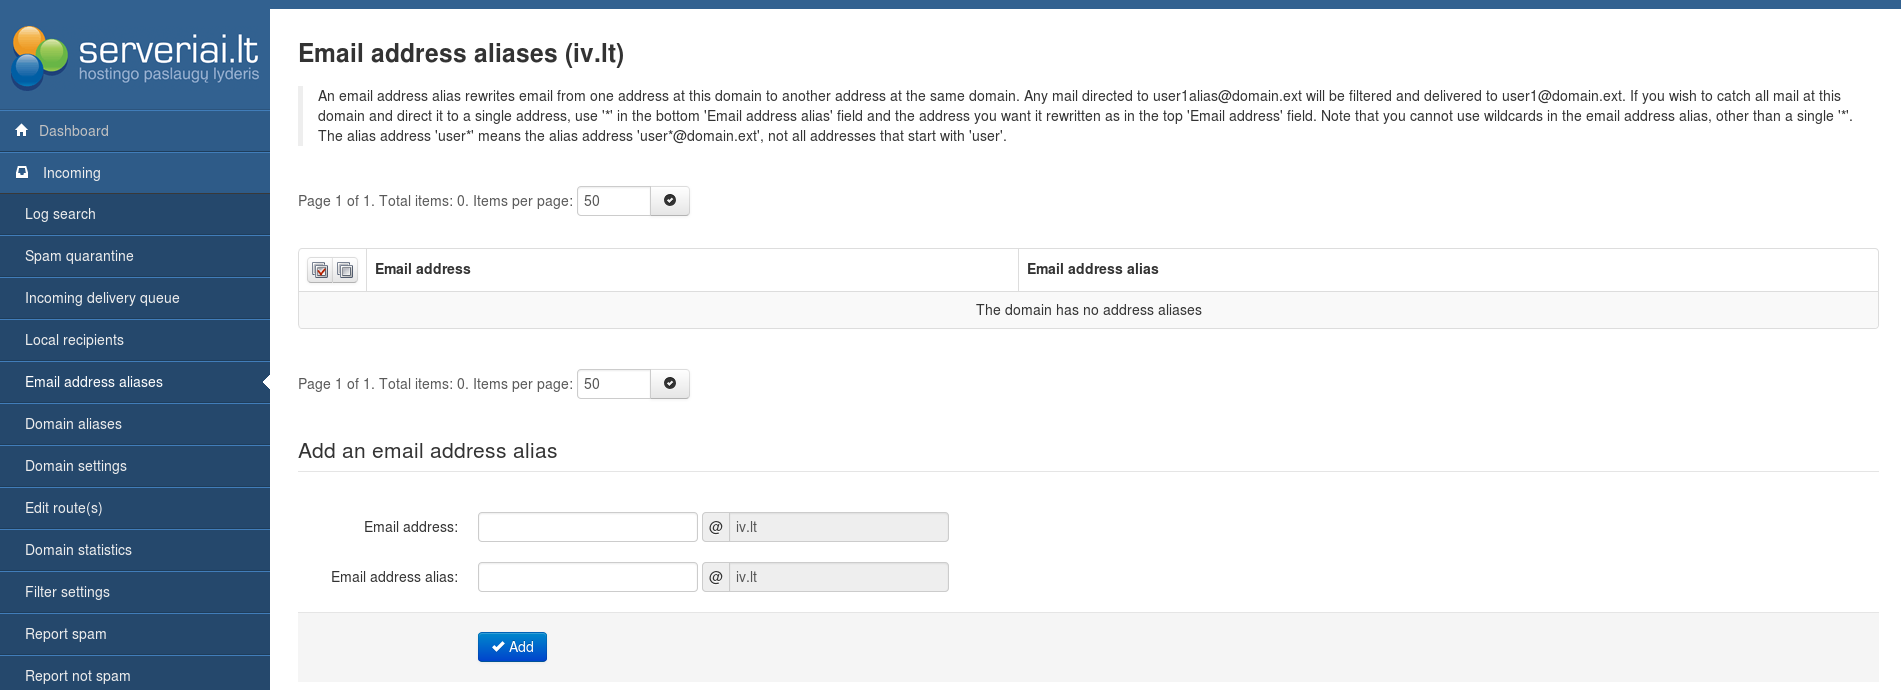Open Domain settings page

pos(76,466)
